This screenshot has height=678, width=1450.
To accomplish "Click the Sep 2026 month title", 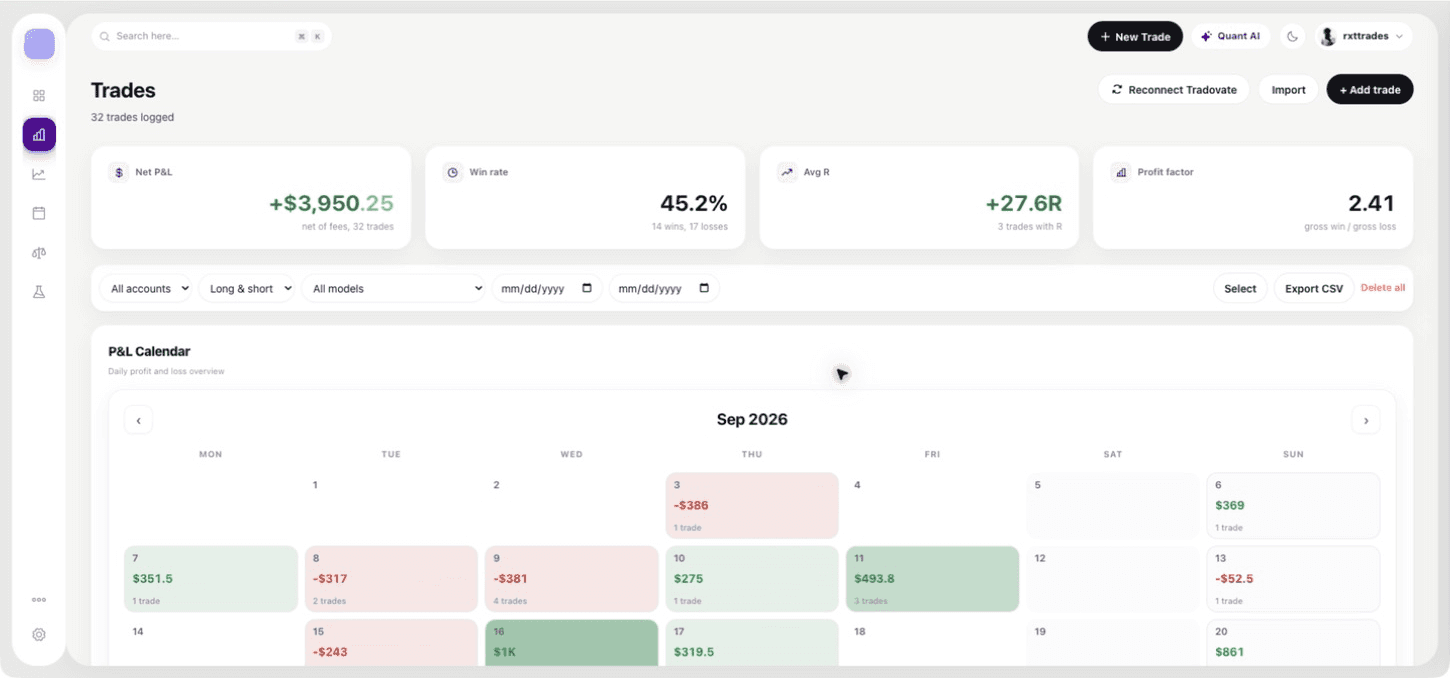I will 752,420.
